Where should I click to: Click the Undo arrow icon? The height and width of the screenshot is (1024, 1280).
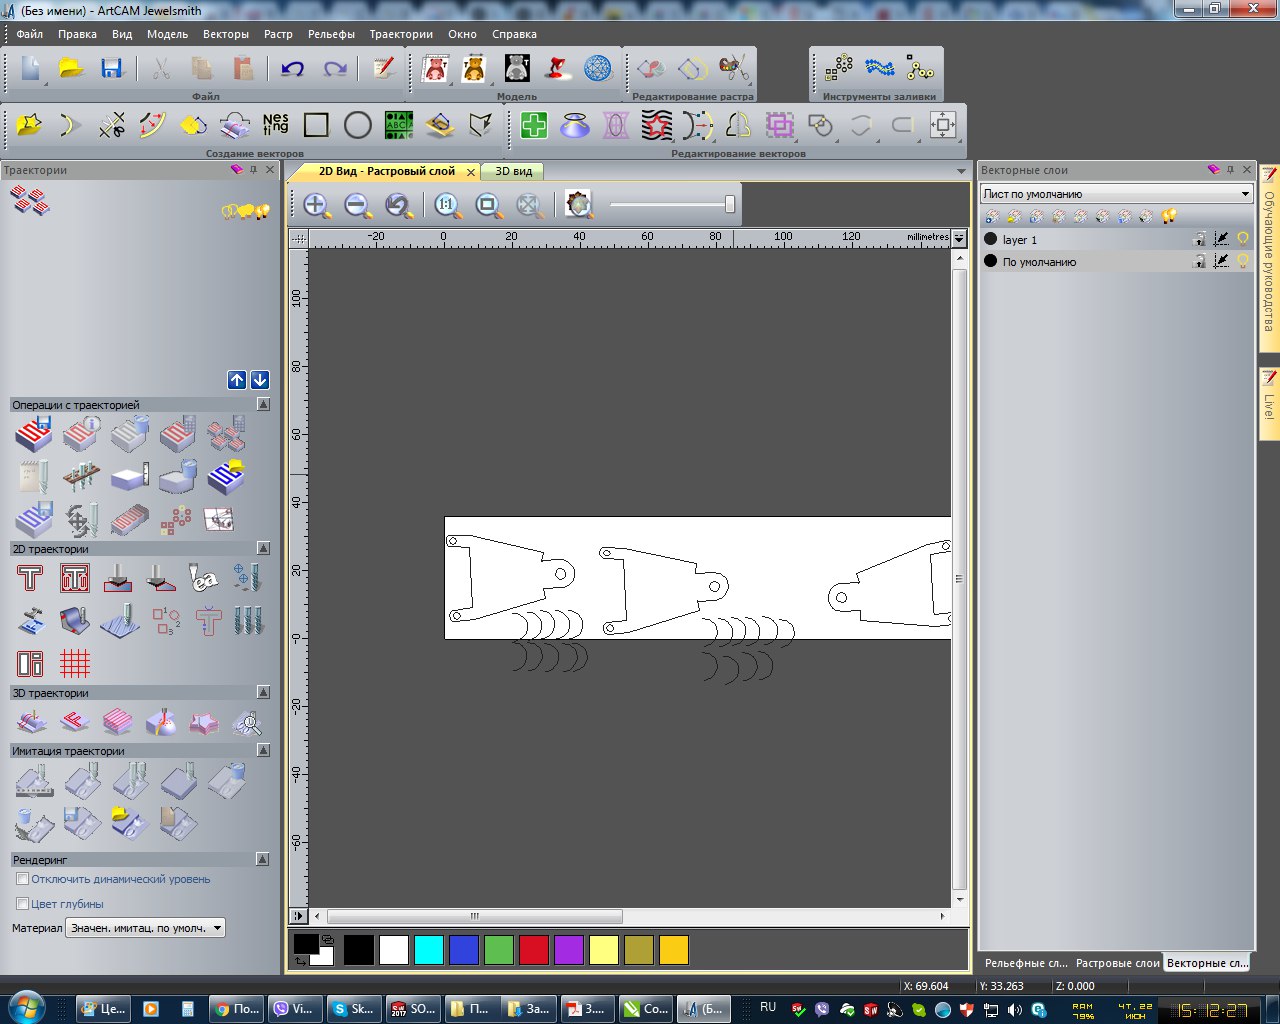coord(292,68)
